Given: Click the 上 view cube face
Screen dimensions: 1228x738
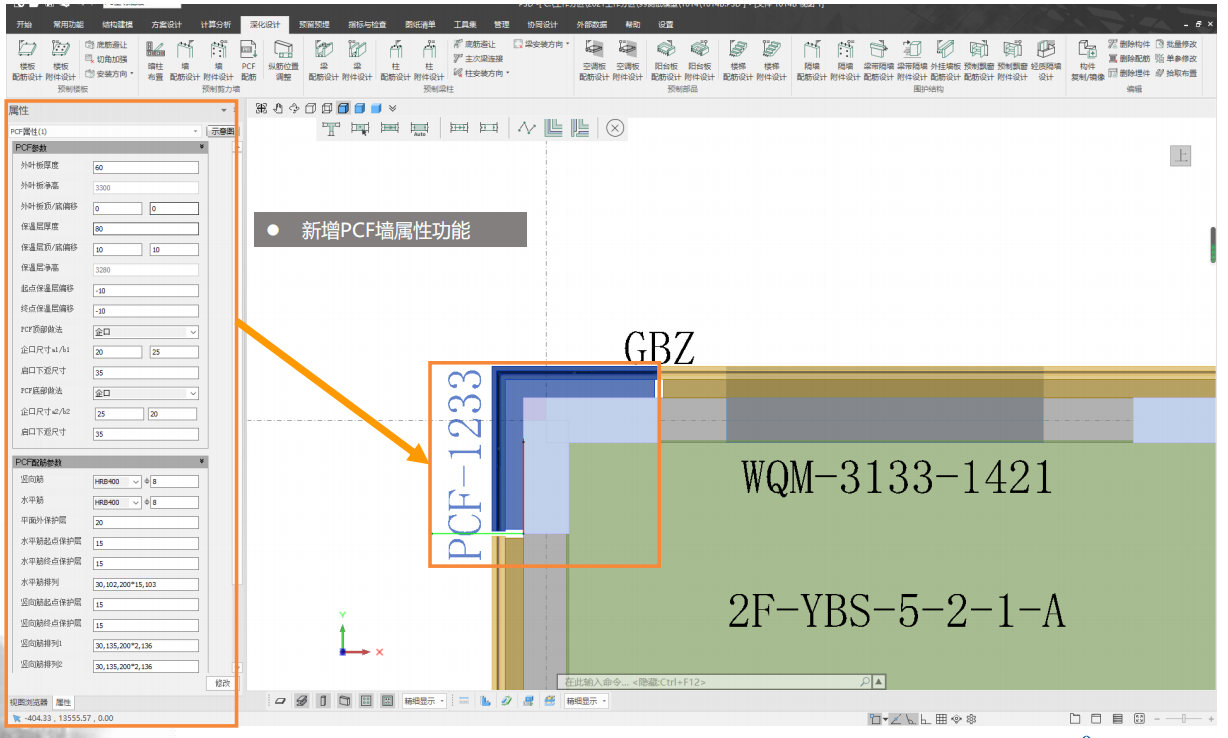Looking at the screenshot, I should 1180,155.
